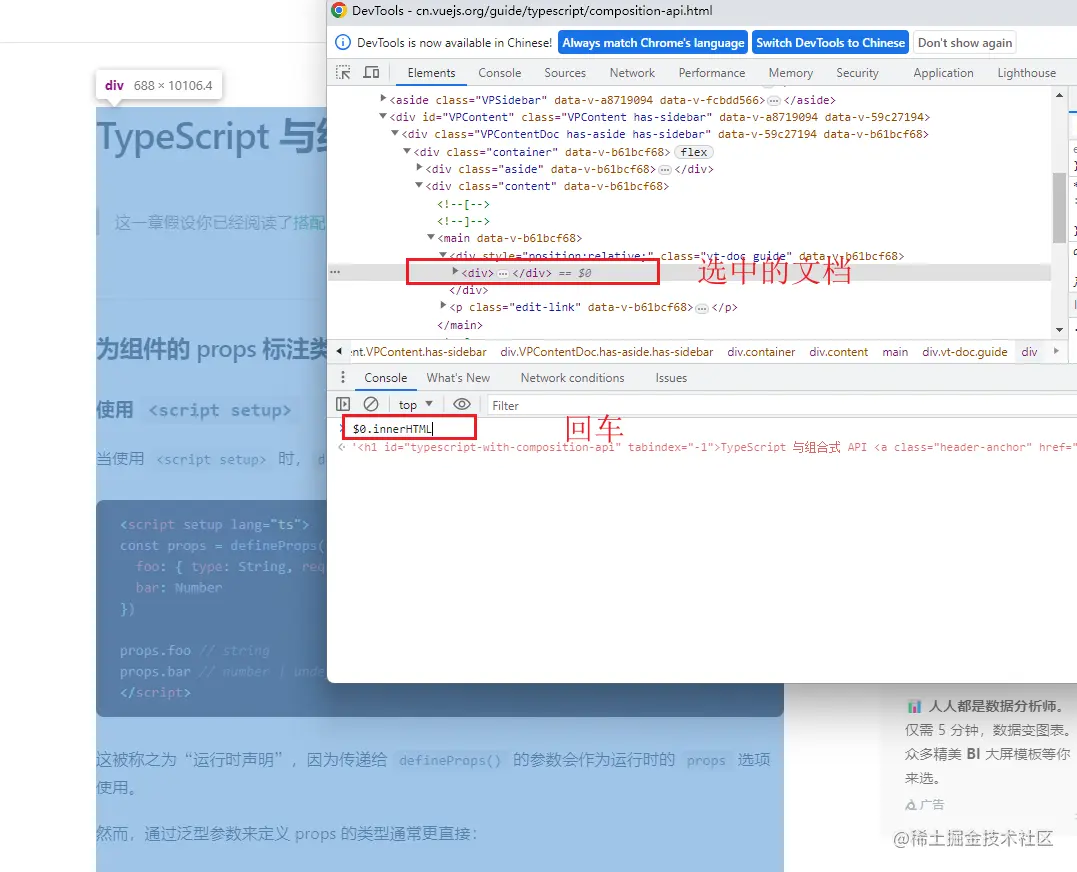Open the Issues drawer tab
This screenshot has width=1077, height=872.
671,378
